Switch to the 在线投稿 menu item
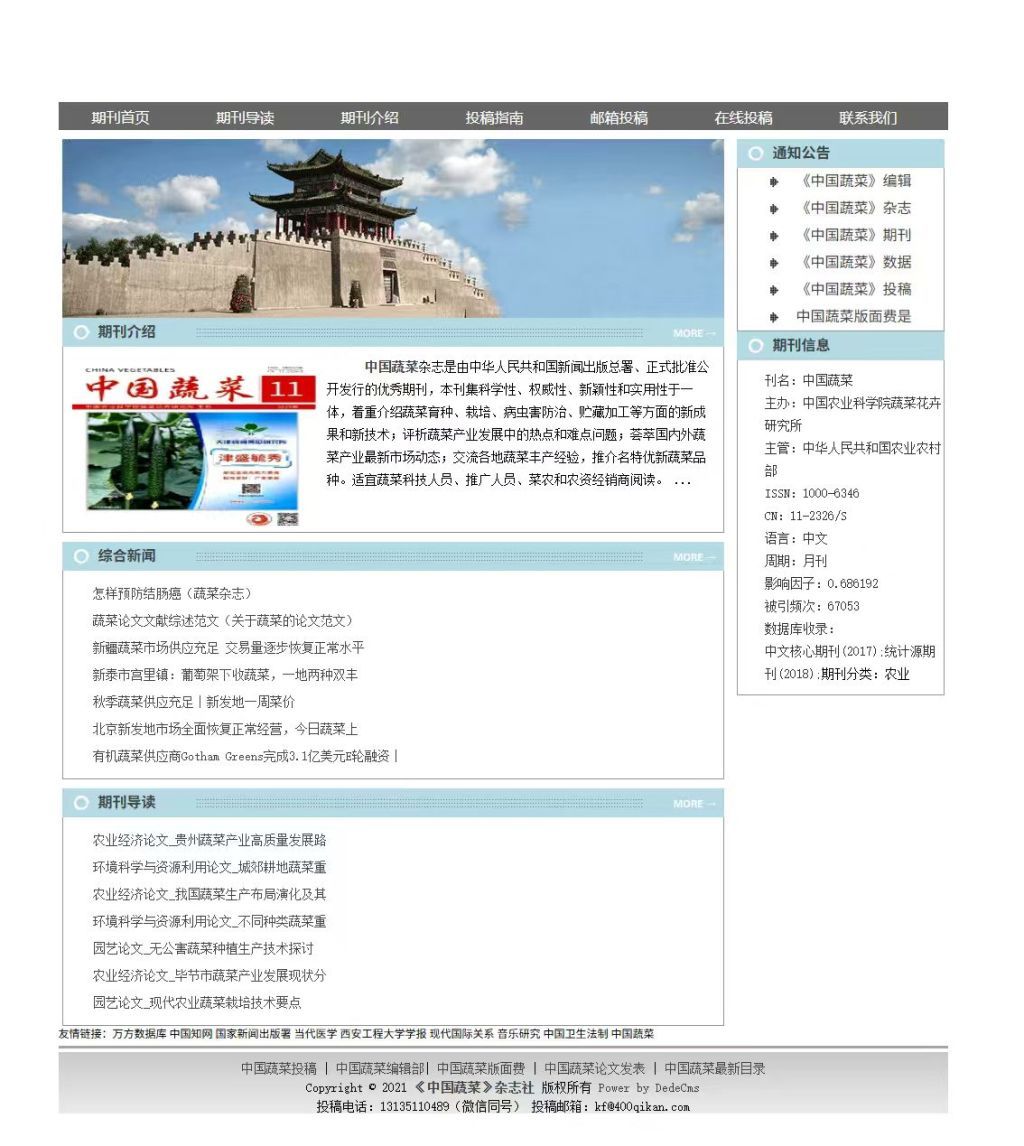The height and width of the screenshot is (1146, 1024). pyautogui.click(x=742, y=116)
